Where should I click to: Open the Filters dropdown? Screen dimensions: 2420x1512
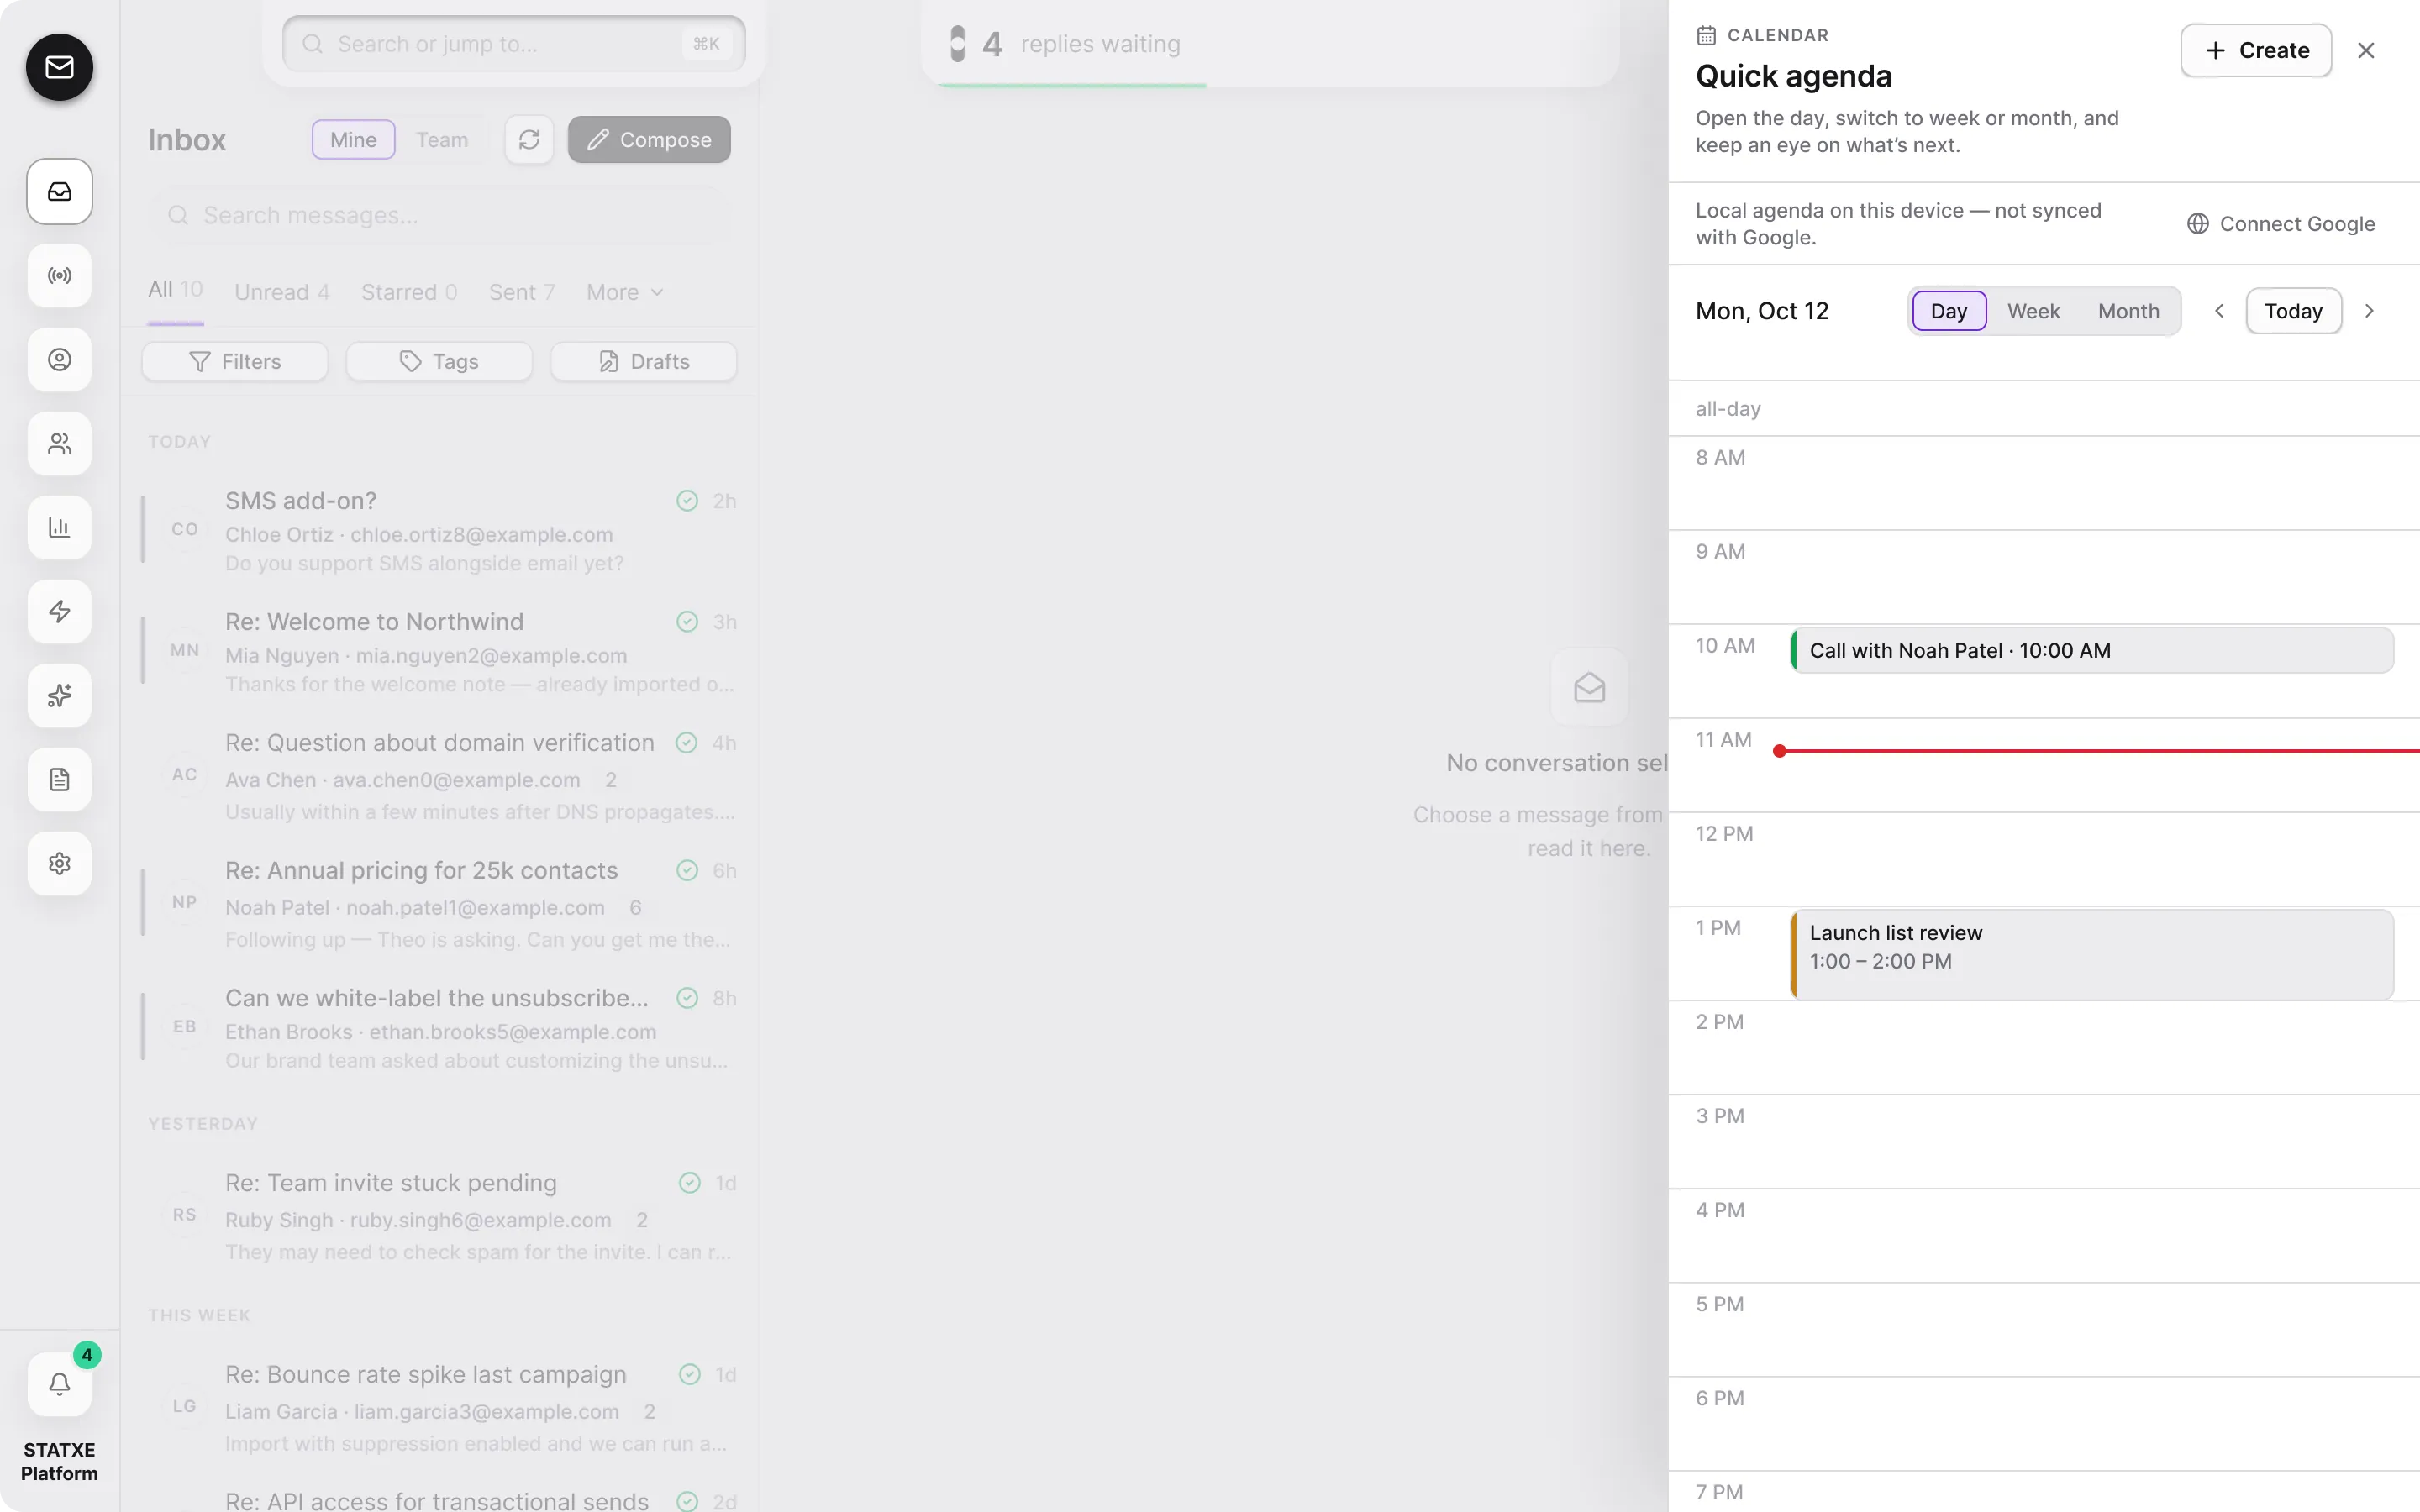[x=235, y=361]
